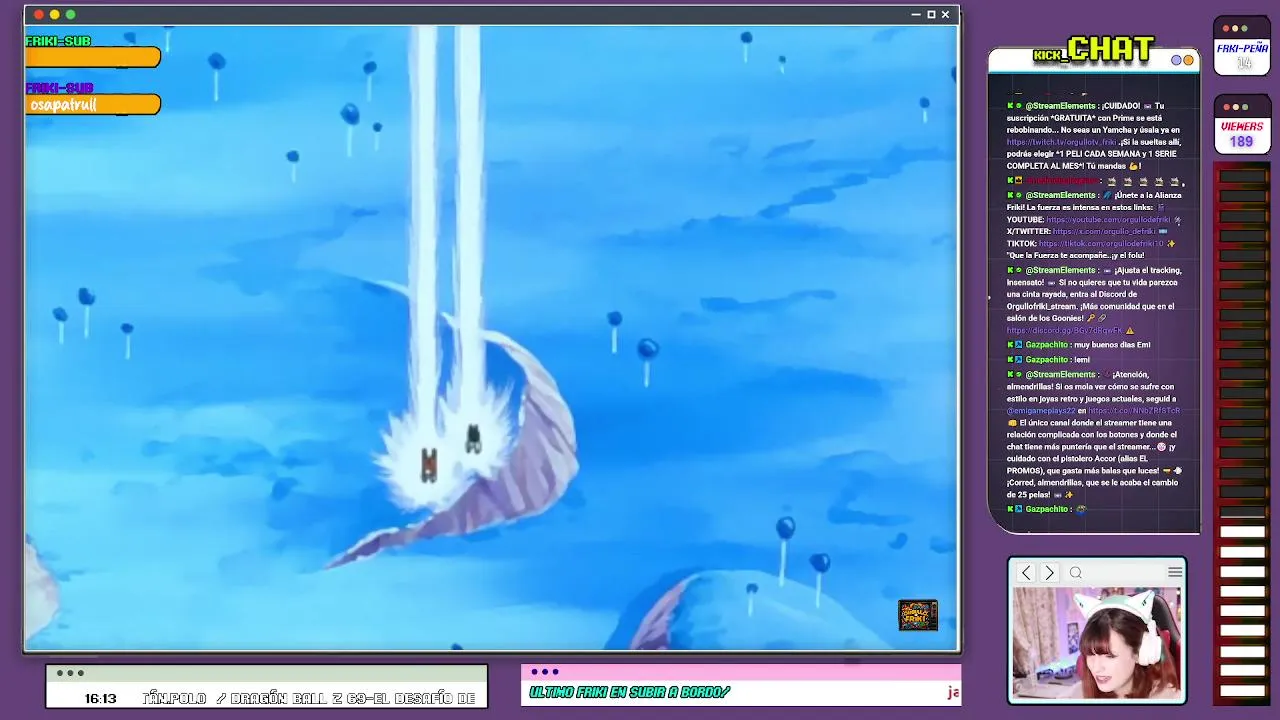Click the orange circle on chat header

1188,60
